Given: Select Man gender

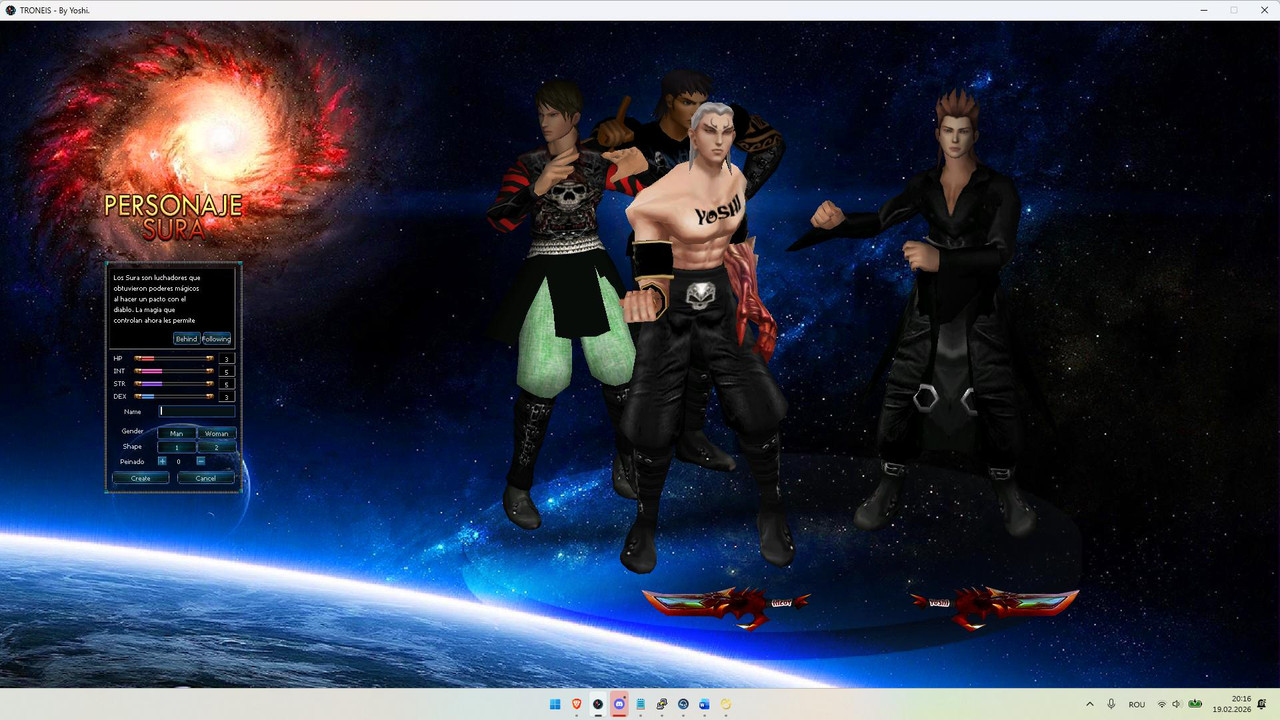Looking at the screenshot, I should (x=176, y=433).
